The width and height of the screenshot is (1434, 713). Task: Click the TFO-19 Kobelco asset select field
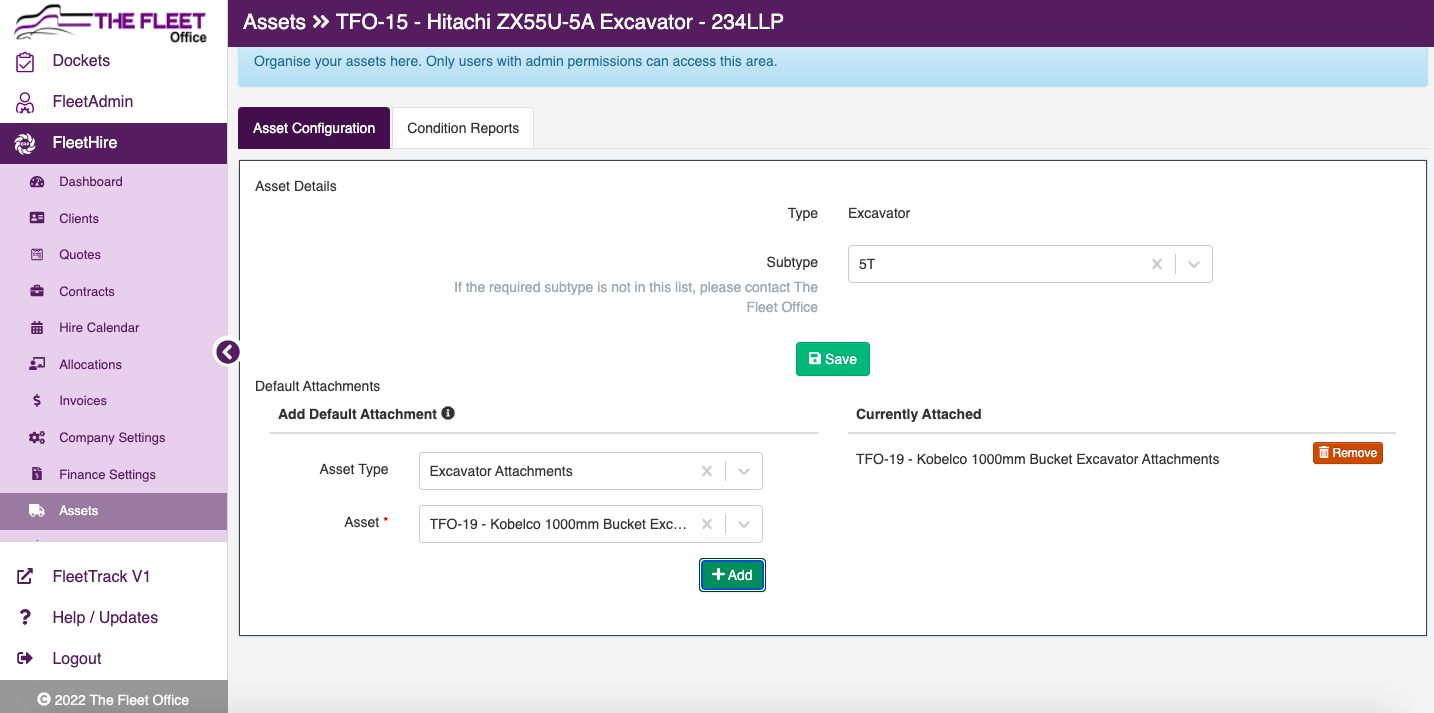pyautogui.click(x=590, y=524)
